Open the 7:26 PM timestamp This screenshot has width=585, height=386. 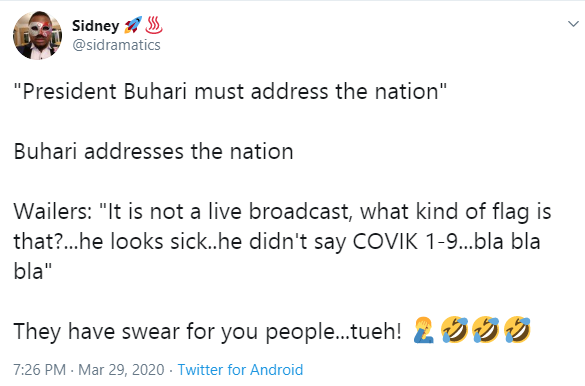(x=40, y=370)
